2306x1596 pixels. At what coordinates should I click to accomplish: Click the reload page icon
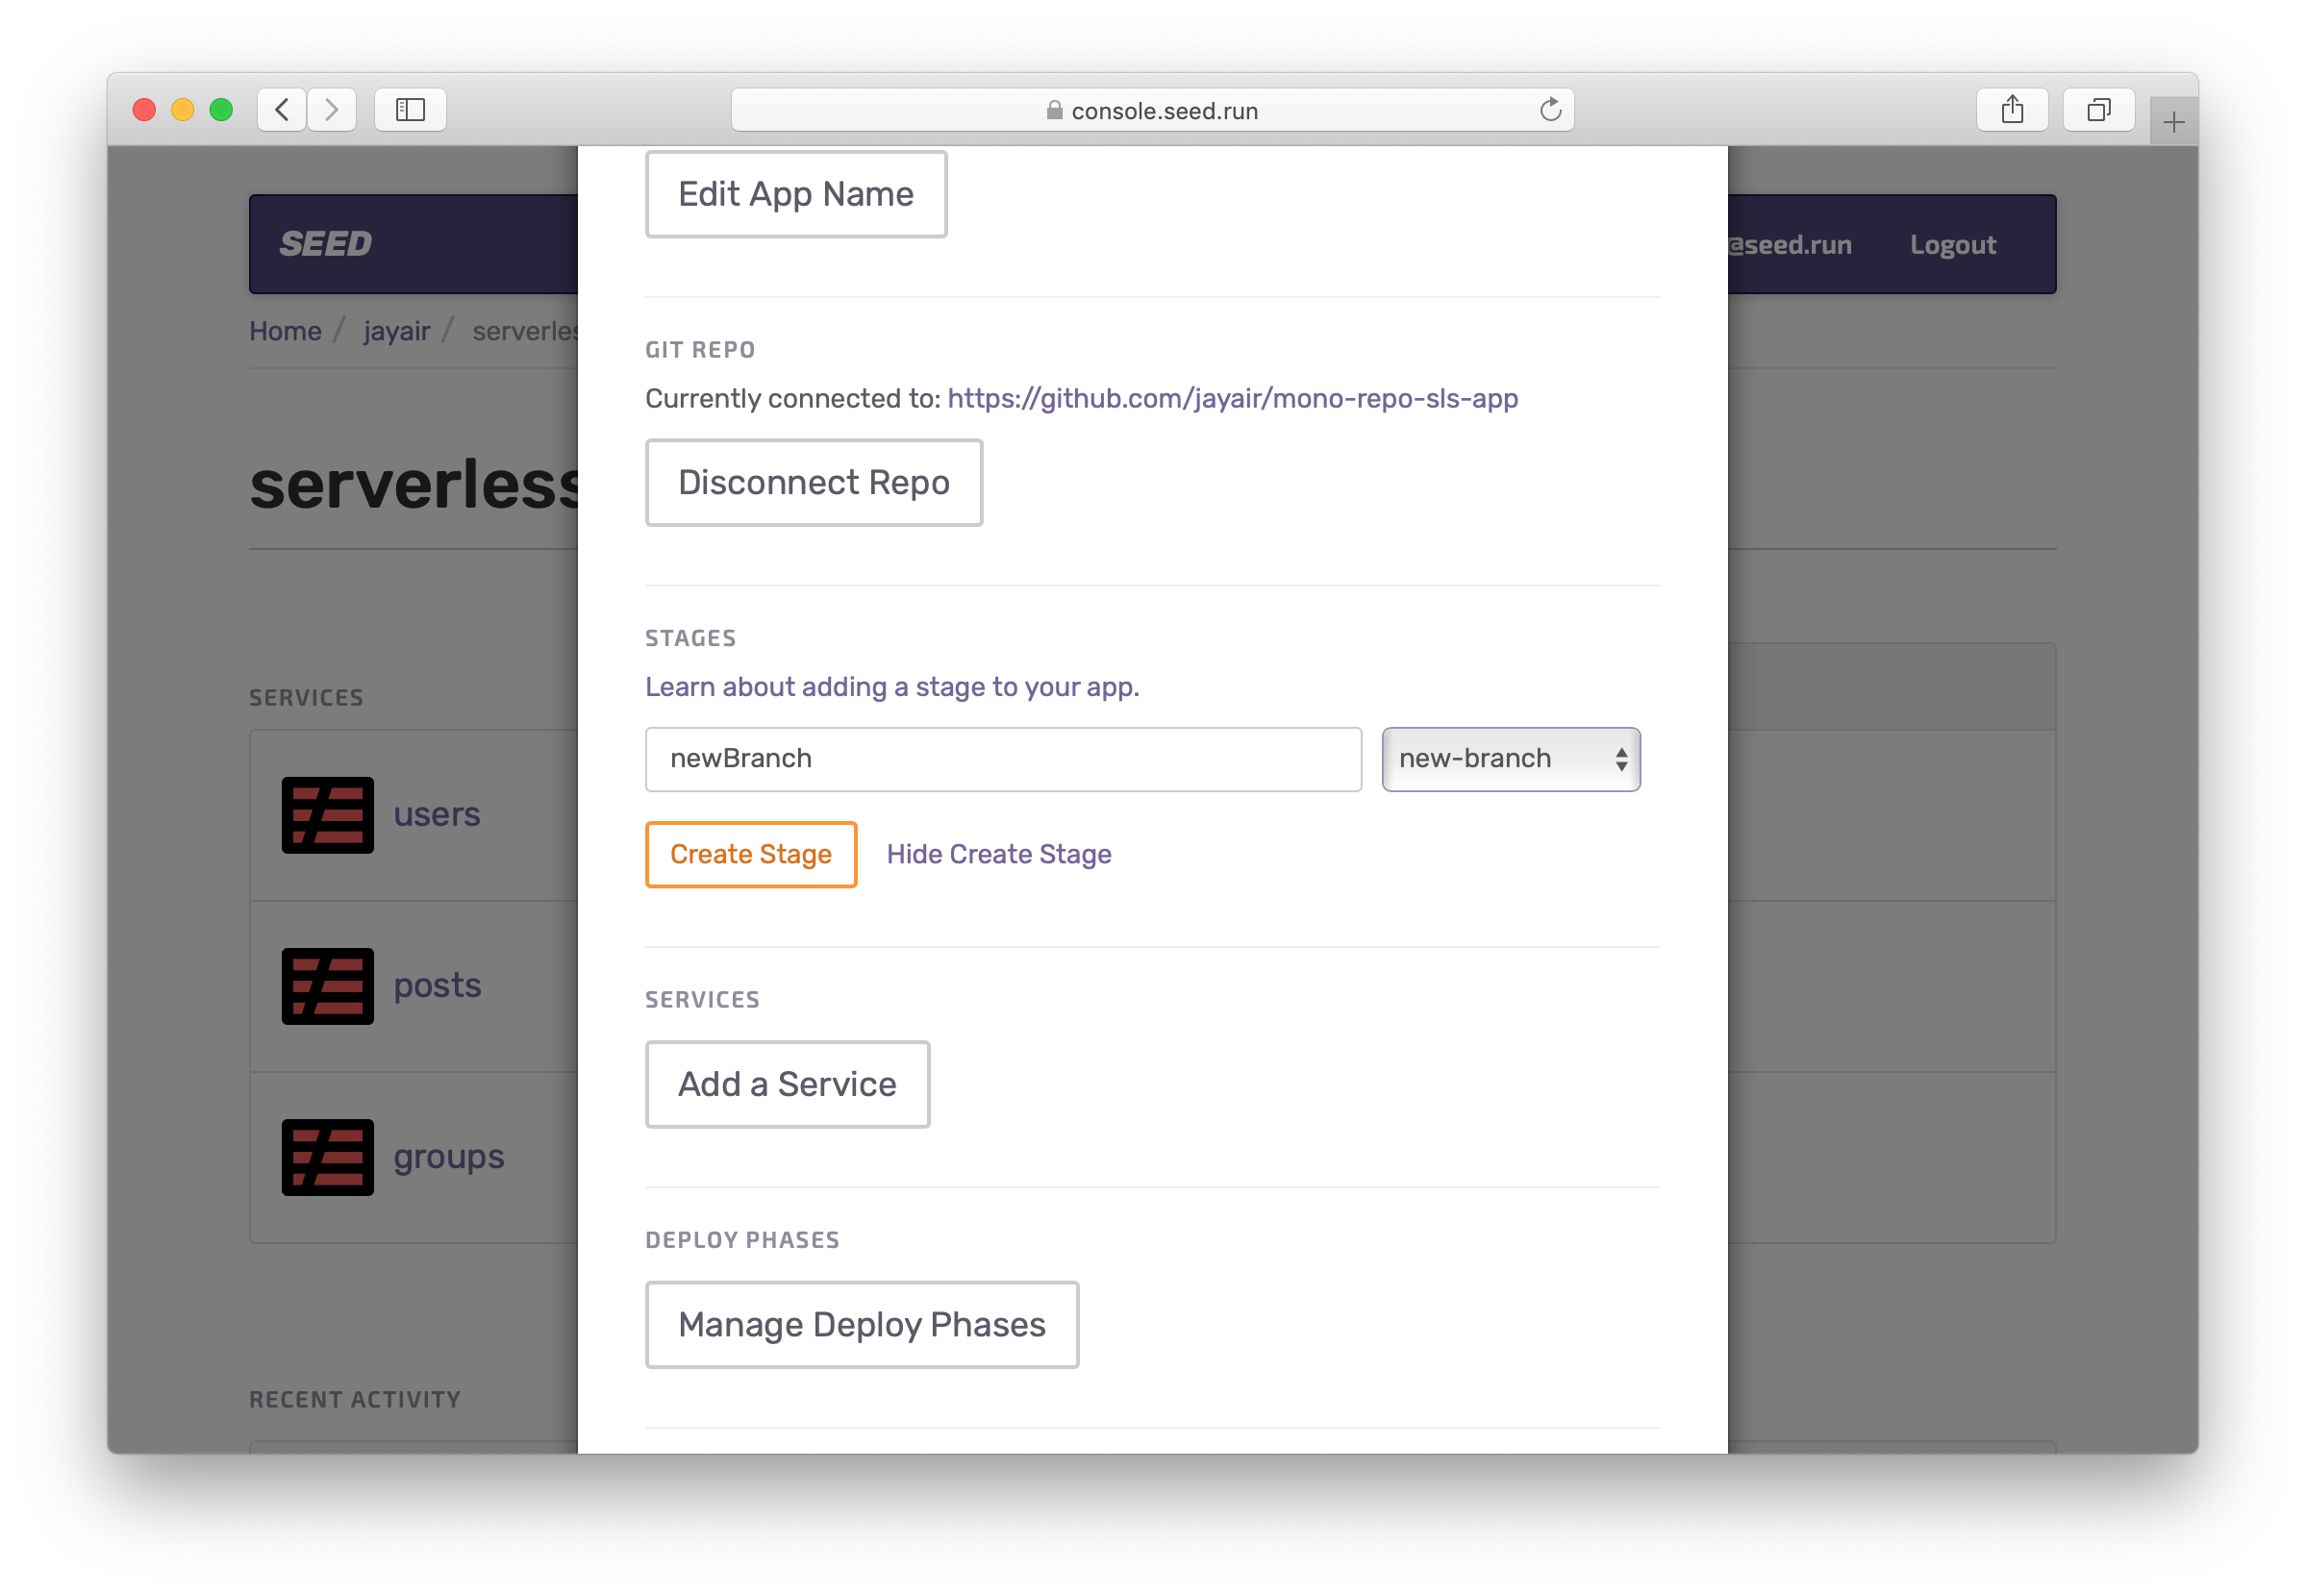1550,109
